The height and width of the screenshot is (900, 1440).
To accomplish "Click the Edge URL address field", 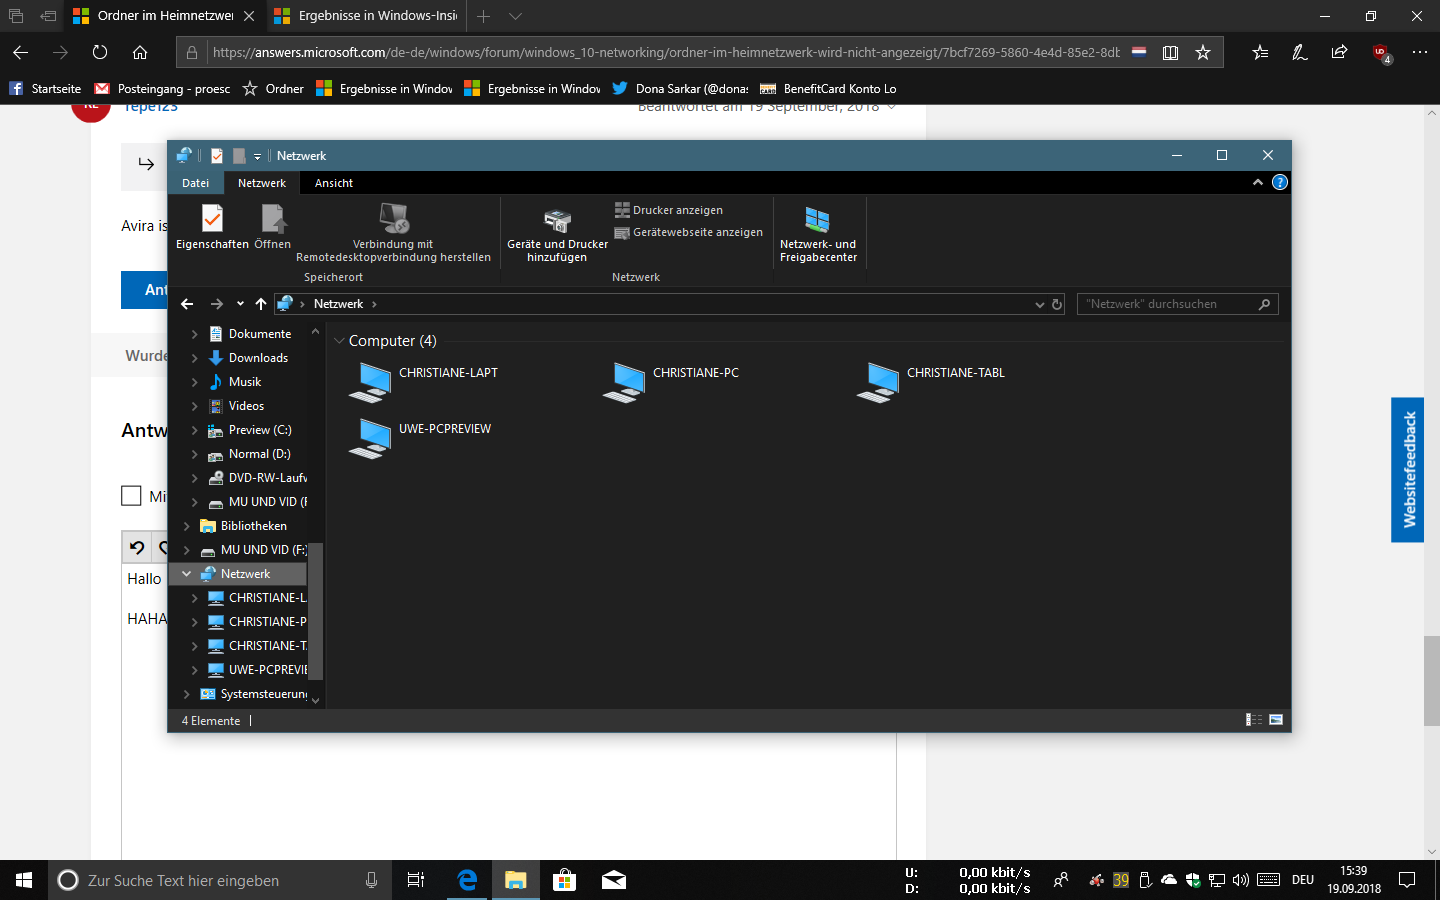I will pos(666,52).
